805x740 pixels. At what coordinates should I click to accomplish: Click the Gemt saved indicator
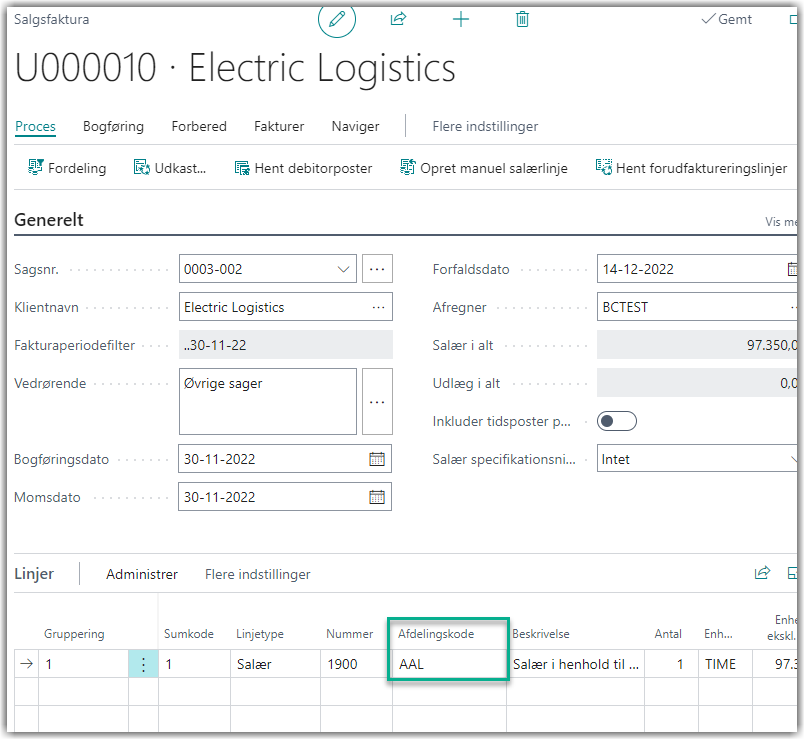point(726,20)
